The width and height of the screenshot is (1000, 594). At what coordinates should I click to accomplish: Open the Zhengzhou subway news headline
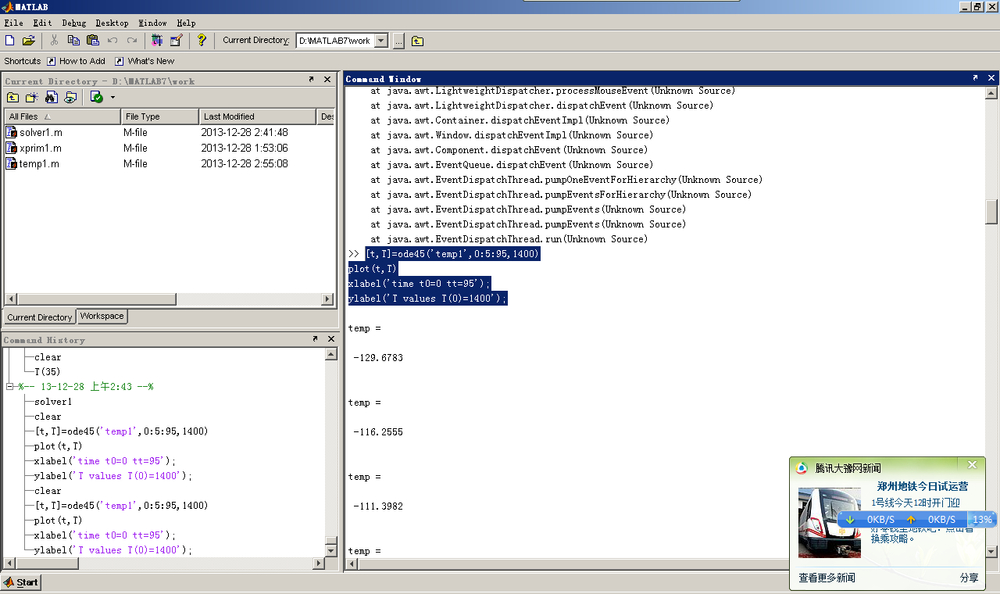[922, 486]
